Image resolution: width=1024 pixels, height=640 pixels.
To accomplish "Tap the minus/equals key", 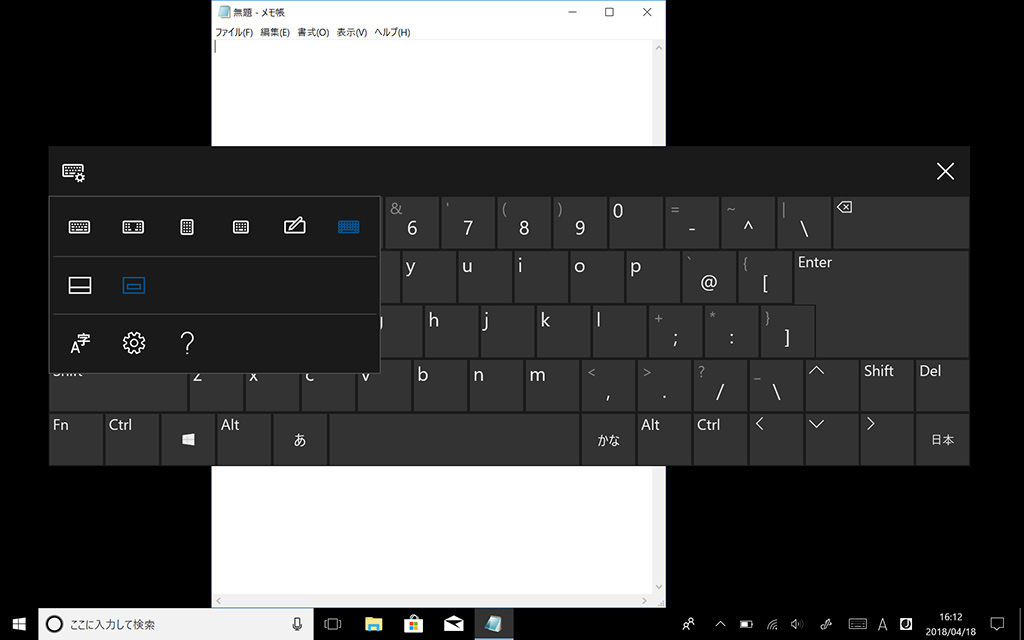I will click(692, 223).
